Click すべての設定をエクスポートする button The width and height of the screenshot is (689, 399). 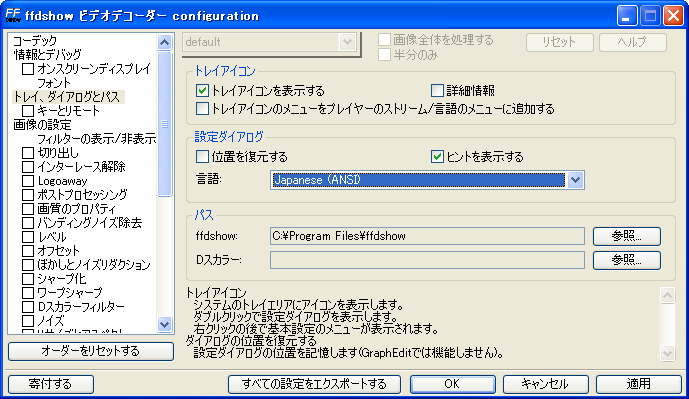pyautogui.click(x=314, y=384)
